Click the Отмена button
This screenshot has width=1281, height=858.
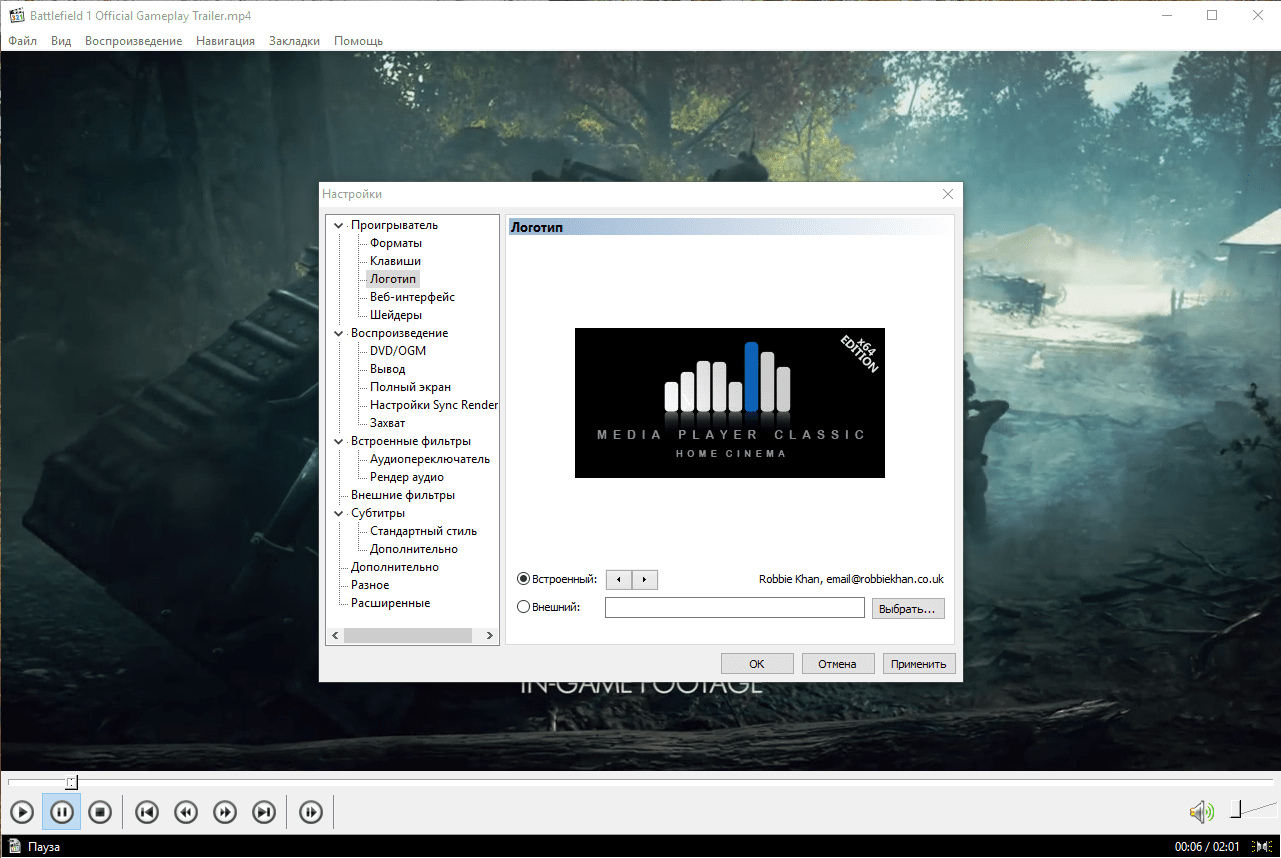(x=837, y=663)
